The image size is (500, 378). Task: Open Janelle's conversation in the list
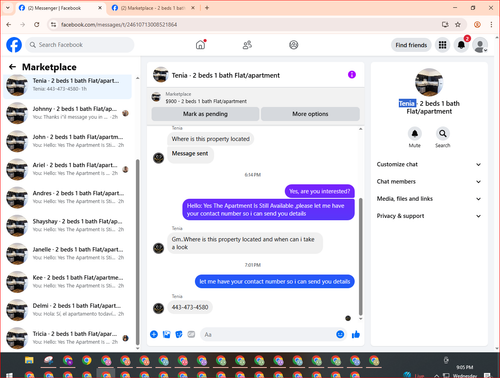click(68, 253)
